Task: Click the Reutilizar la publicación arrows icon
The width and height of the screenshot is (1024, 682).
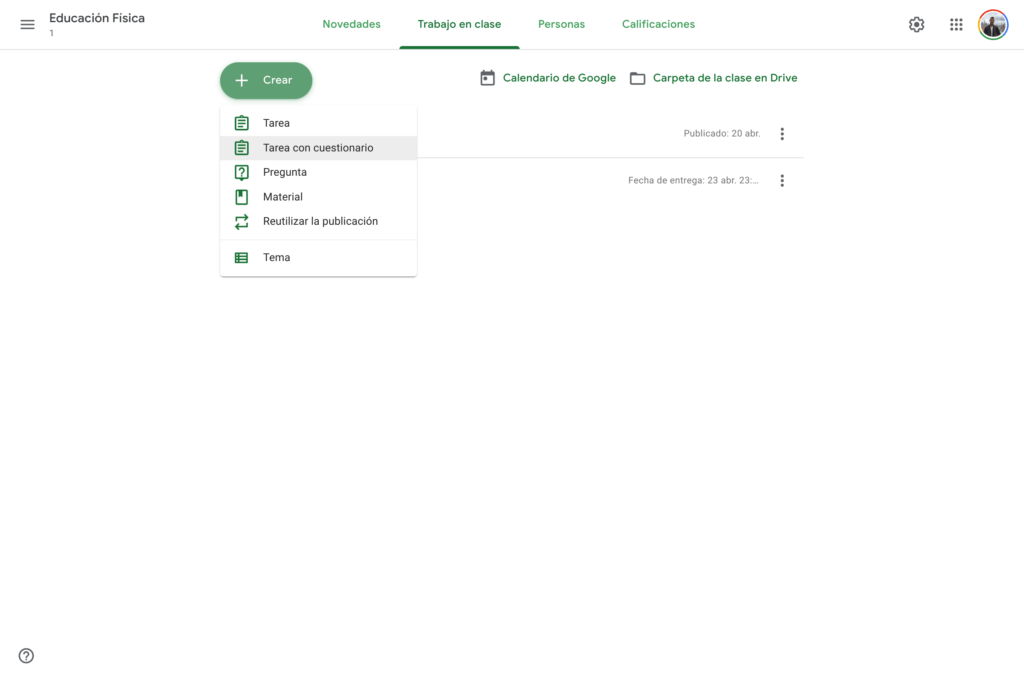Action: pyautogui.click(x=241, y=221)
